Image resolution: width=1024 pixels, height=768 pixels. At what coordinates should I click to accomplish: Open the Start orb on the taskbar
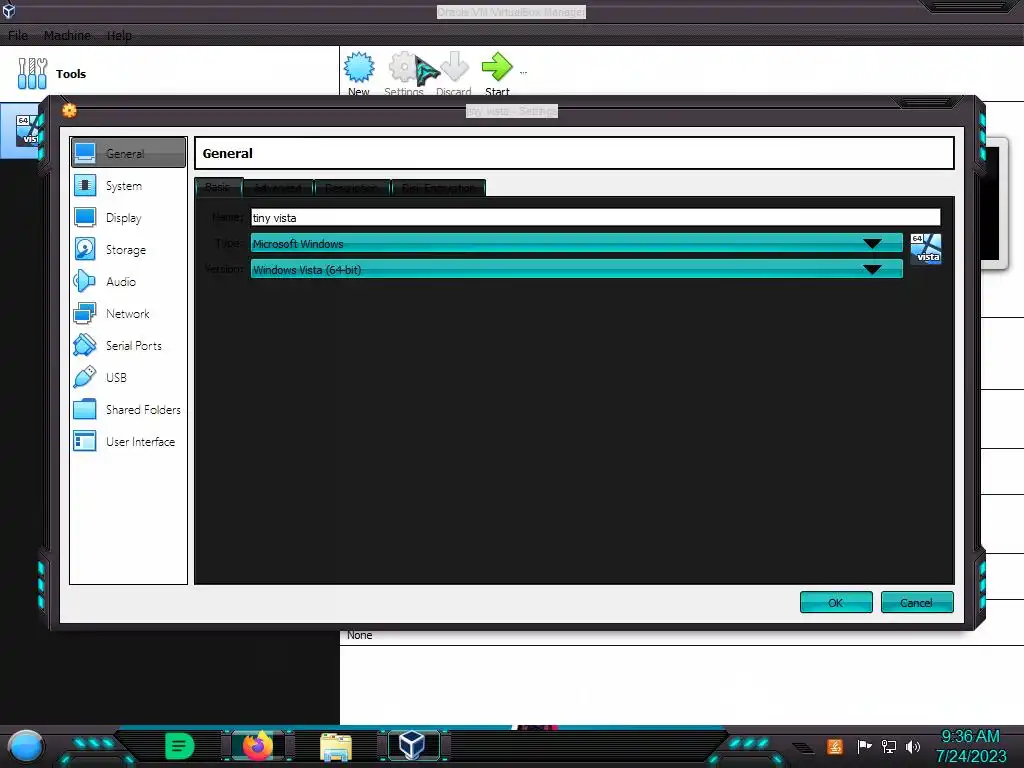[x=26, y=746]
